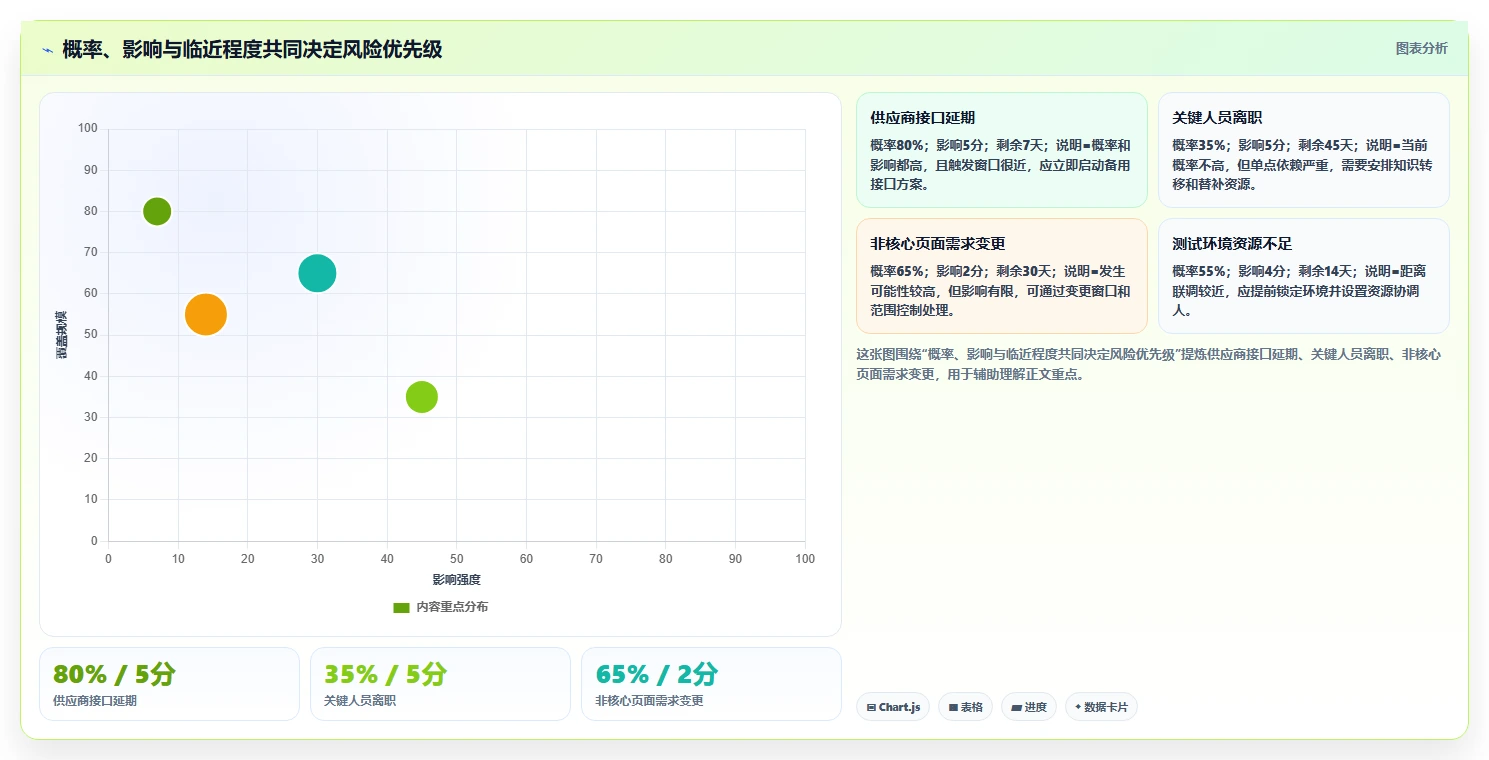Click the x-axis tick label 50
Screen dimensions: 1489x760
(457, 559)
